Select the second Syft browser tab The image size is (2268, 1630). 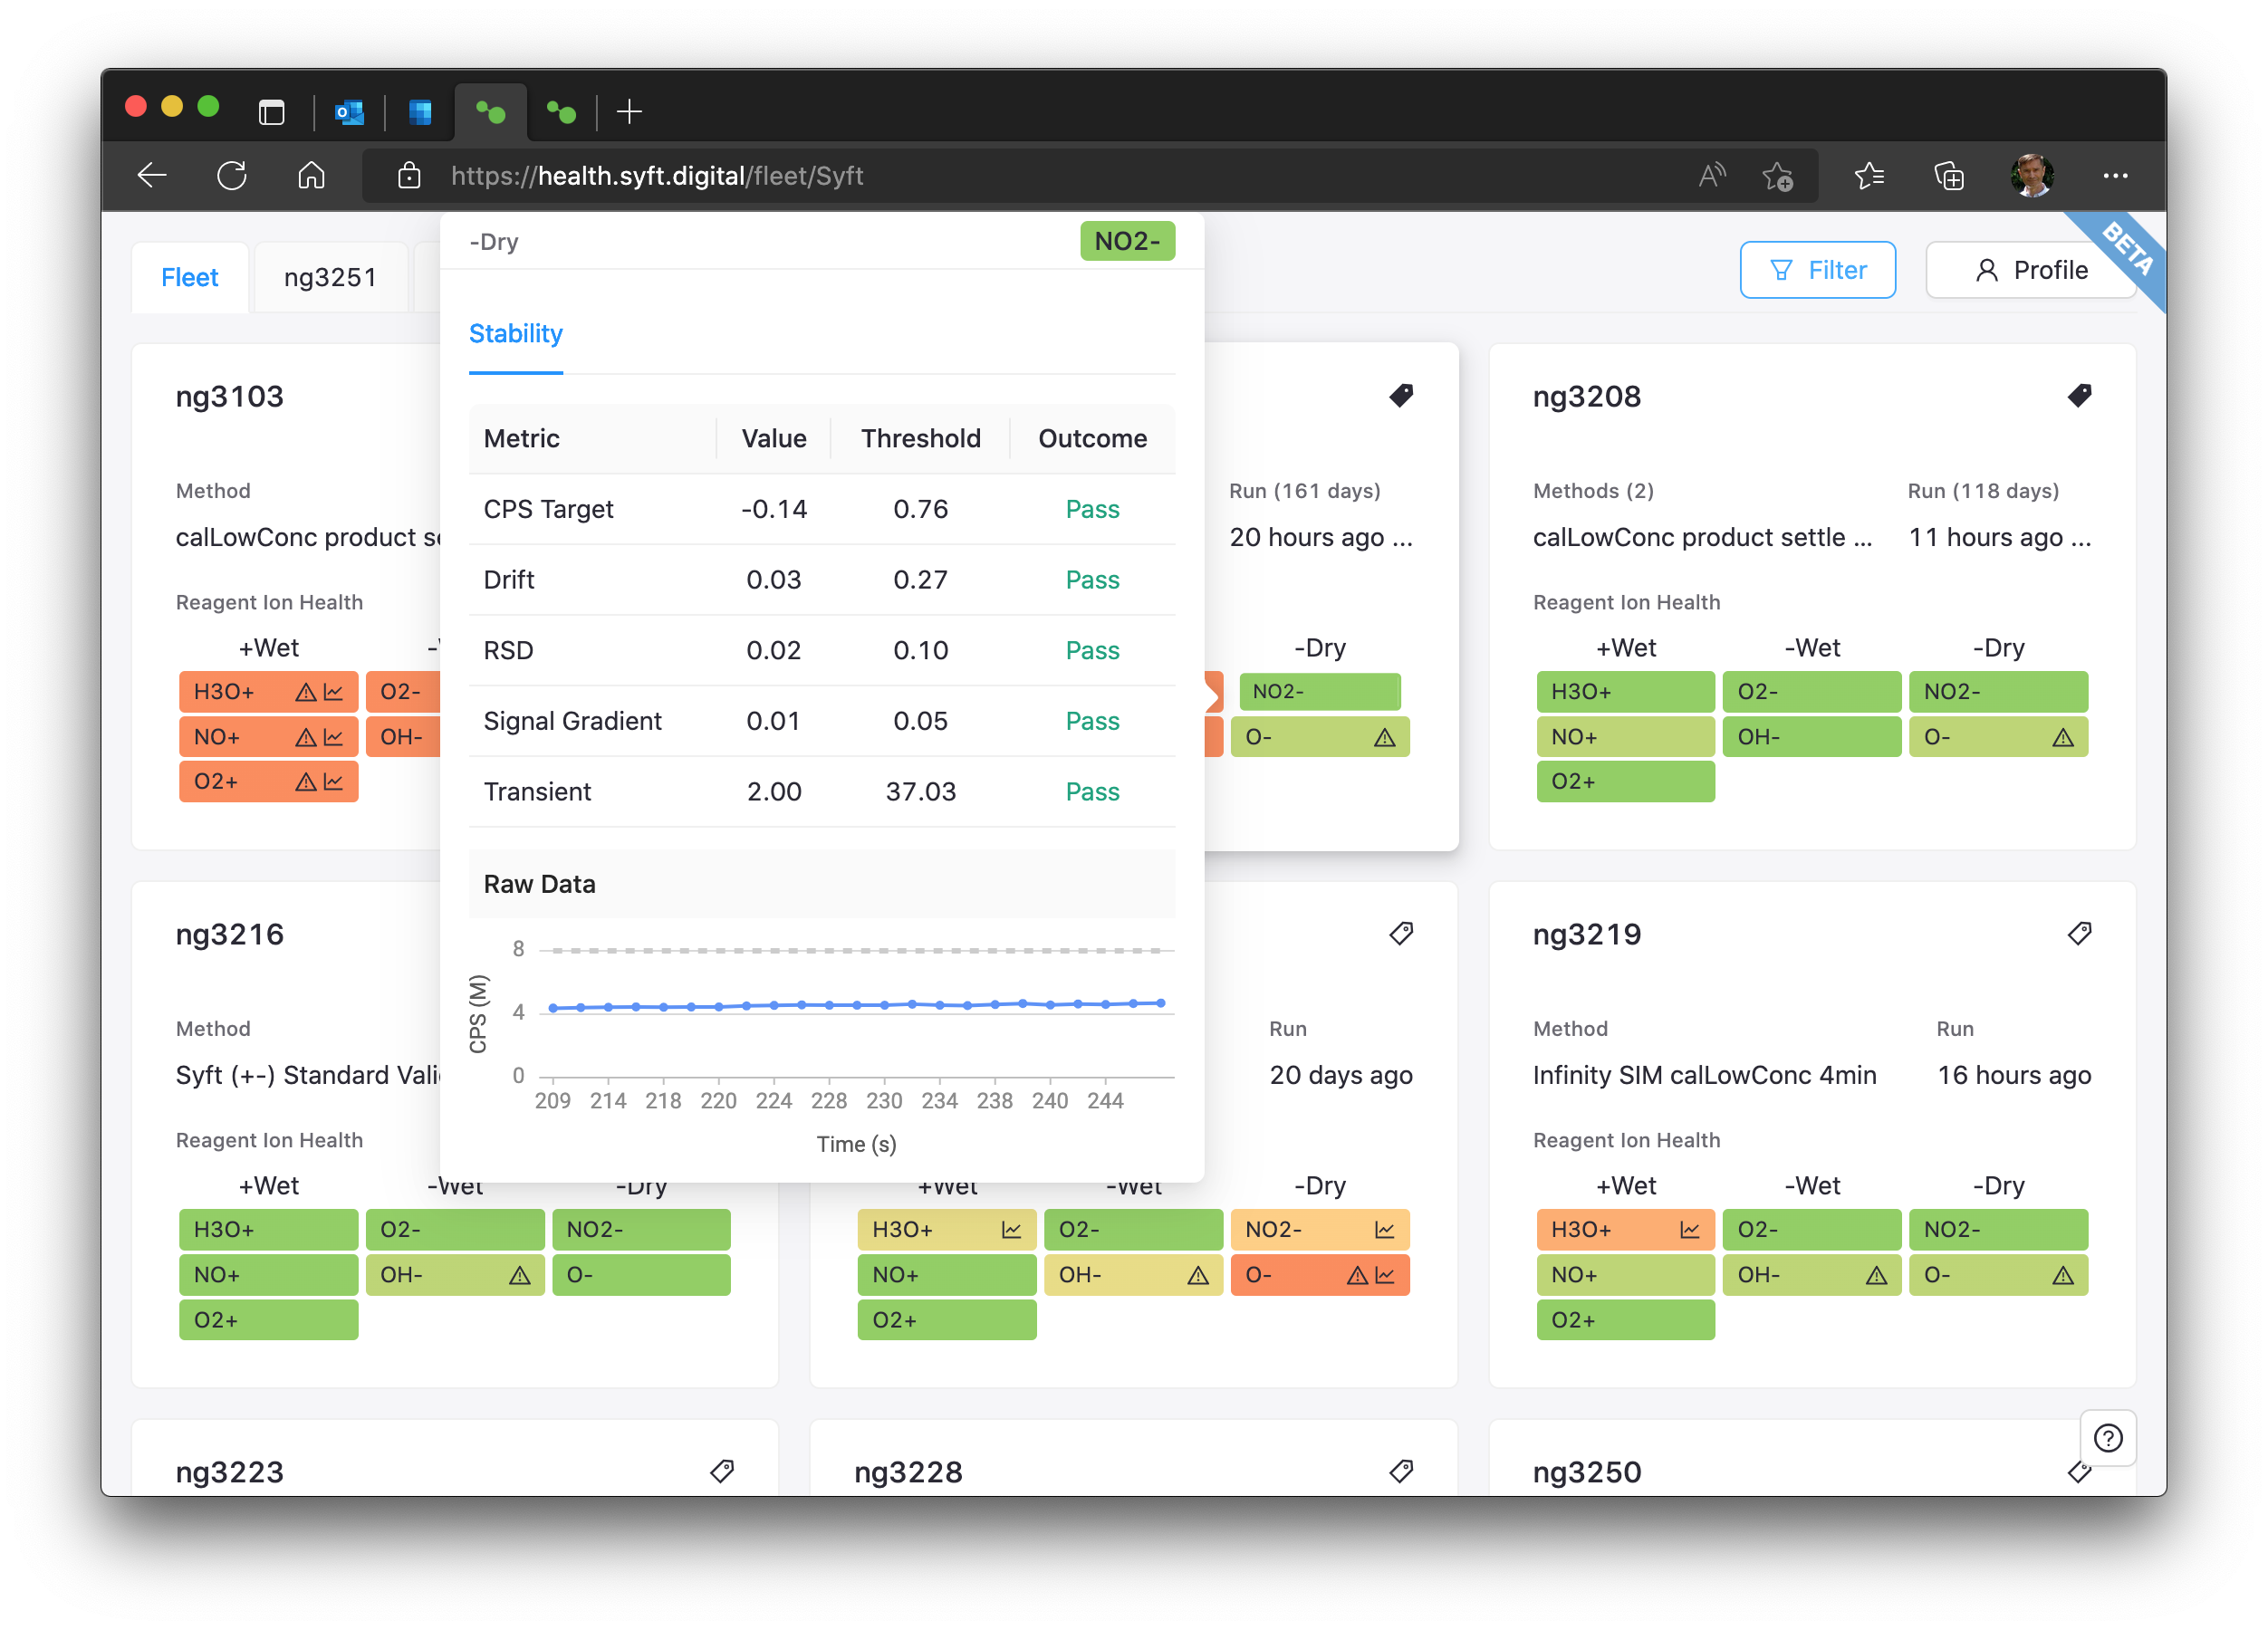pos(561,111)
